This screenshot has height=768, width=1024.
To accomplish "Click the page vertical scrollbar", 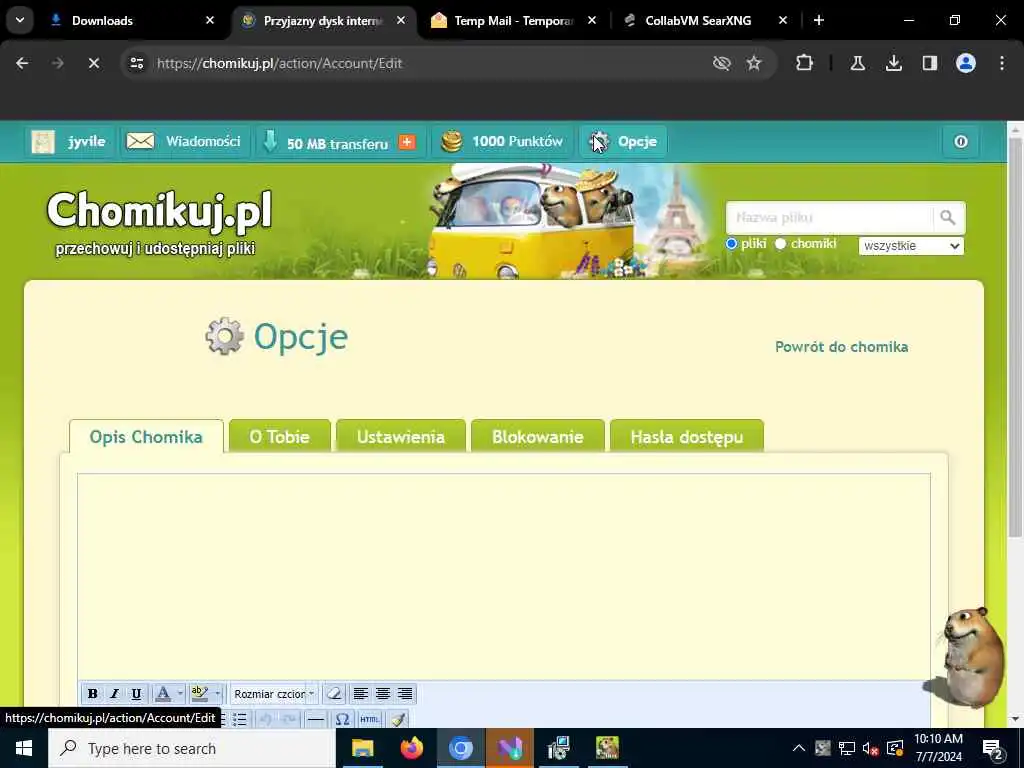I will pyautogui.click(x=1015, y=337).
